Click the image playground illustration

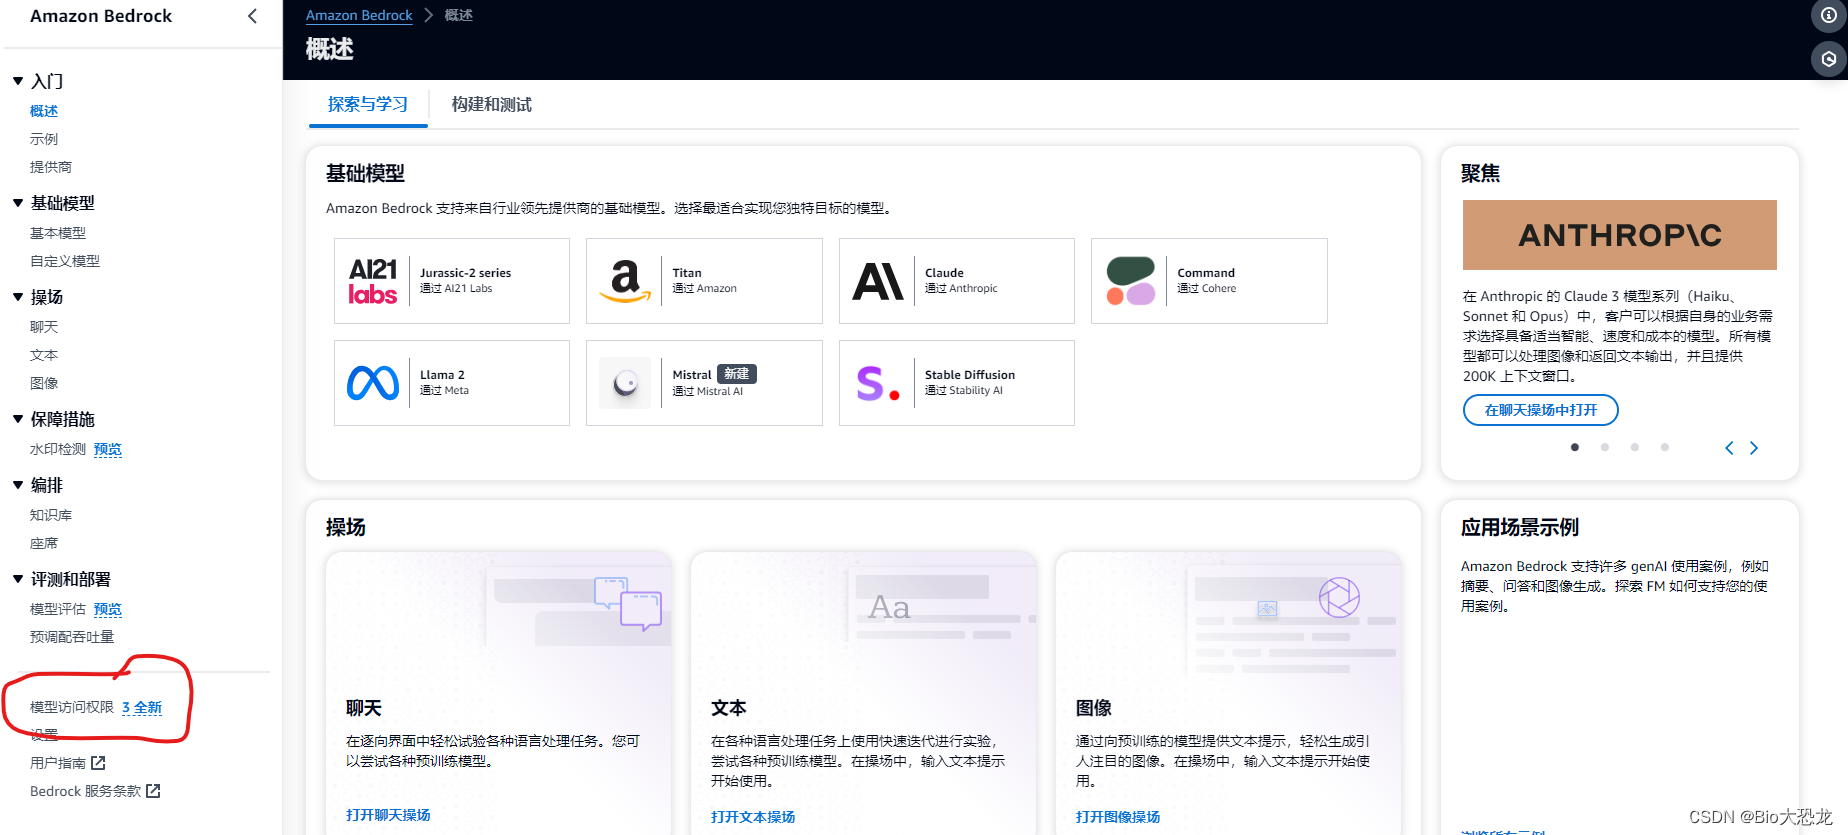click(1292, 620)
